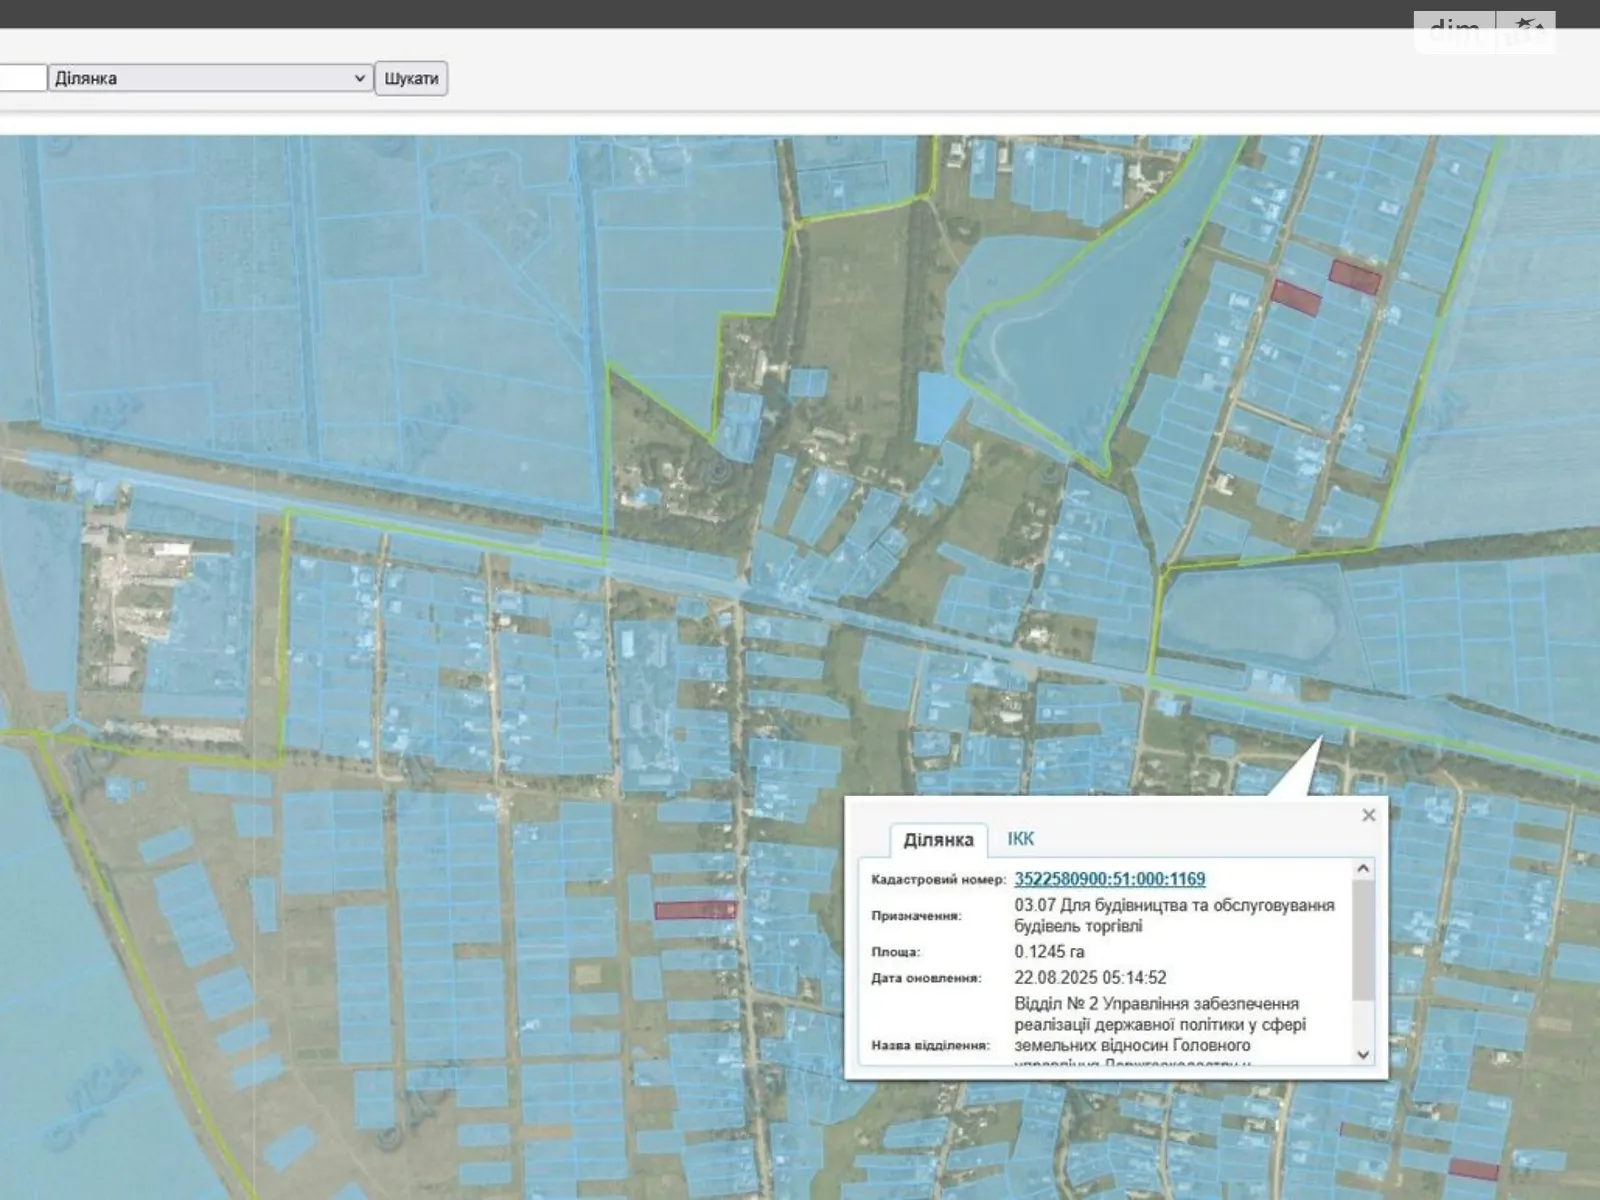Screen dimensions: 1600x1200
Task: Select the Ділянка tab in popup
Action: click(x=937, y=840)
